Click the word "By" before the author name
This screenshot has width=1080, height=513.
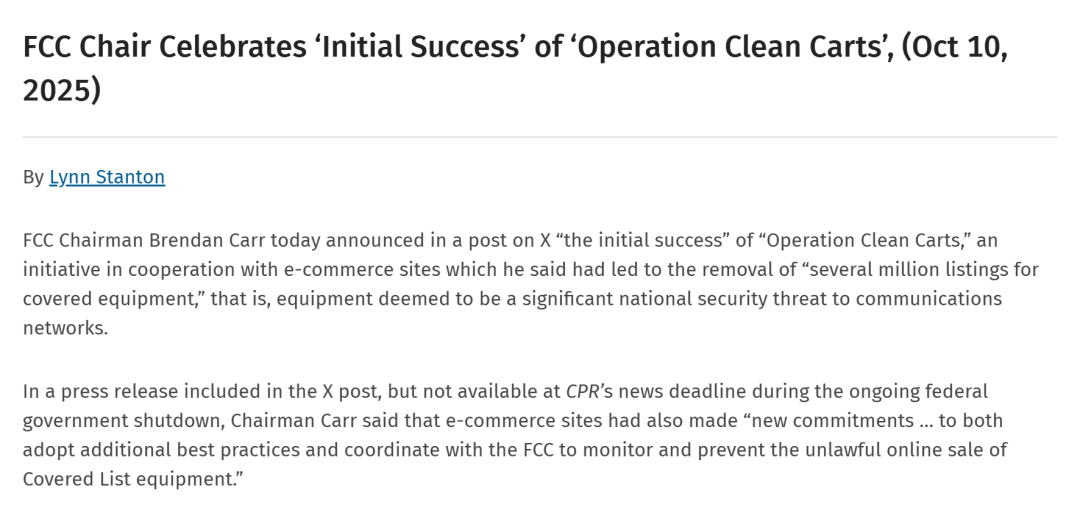pyautogui.click(x=33, y=177)
